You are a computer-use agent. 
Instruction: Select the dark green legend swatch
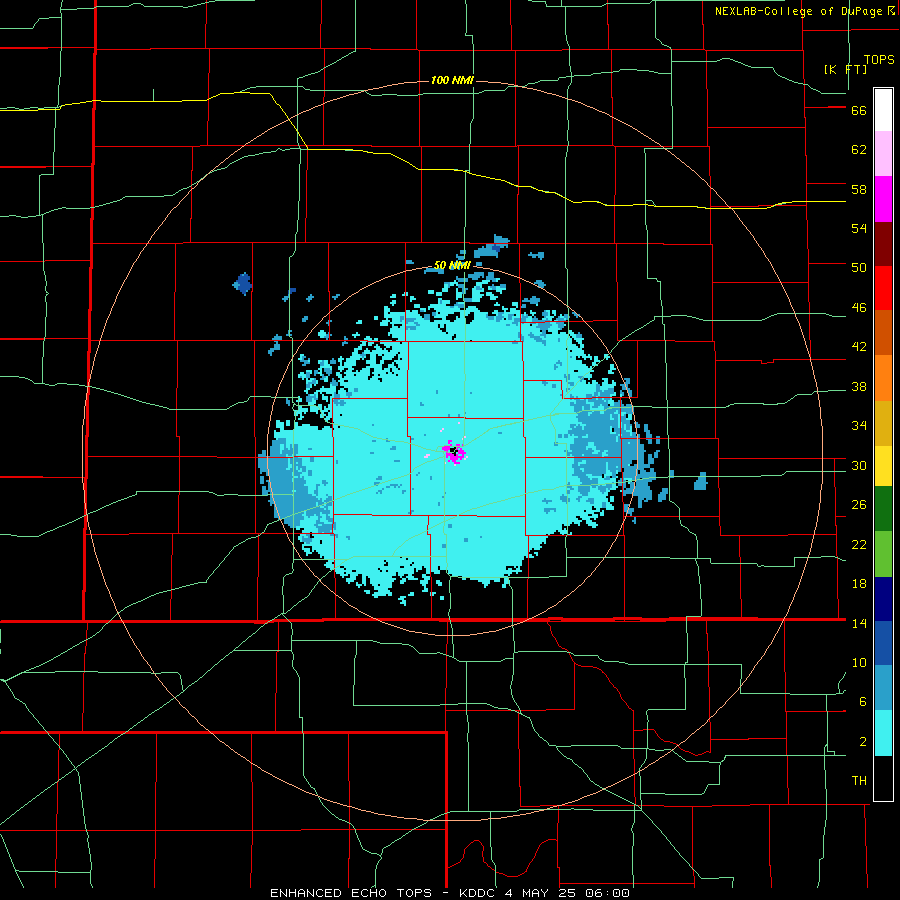883,509
